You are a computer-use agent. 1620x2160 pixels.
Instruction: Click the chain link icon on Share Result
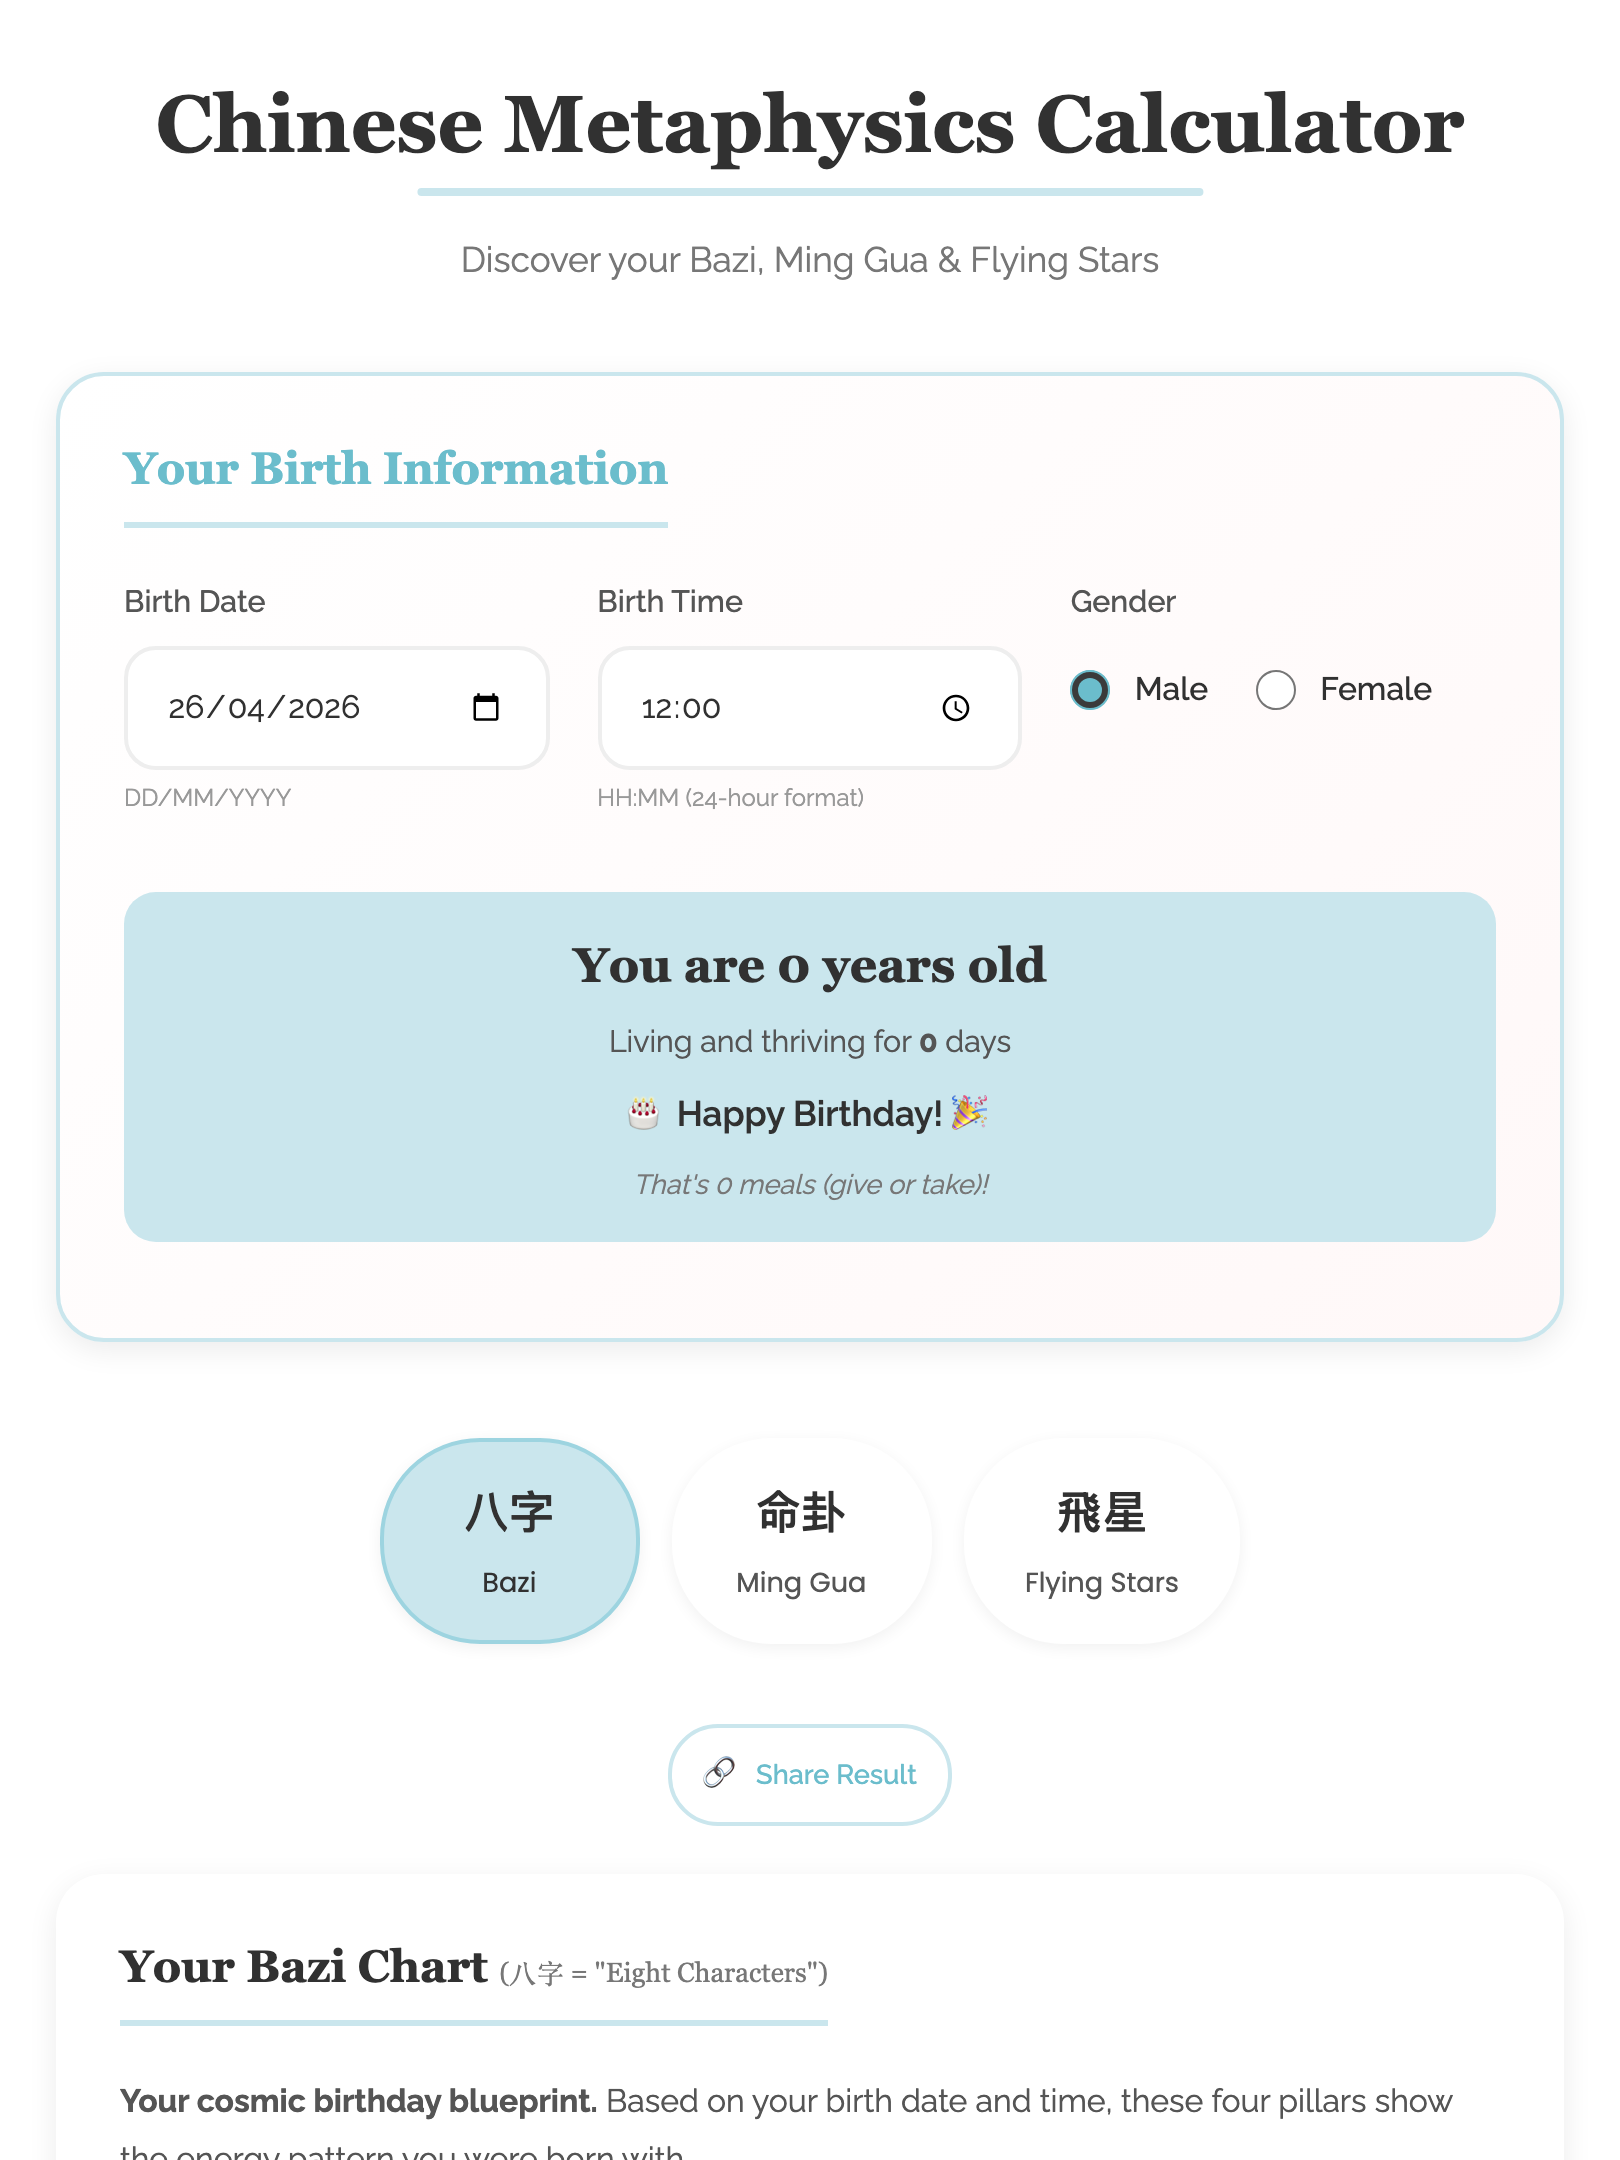[x=719, y=1774]
